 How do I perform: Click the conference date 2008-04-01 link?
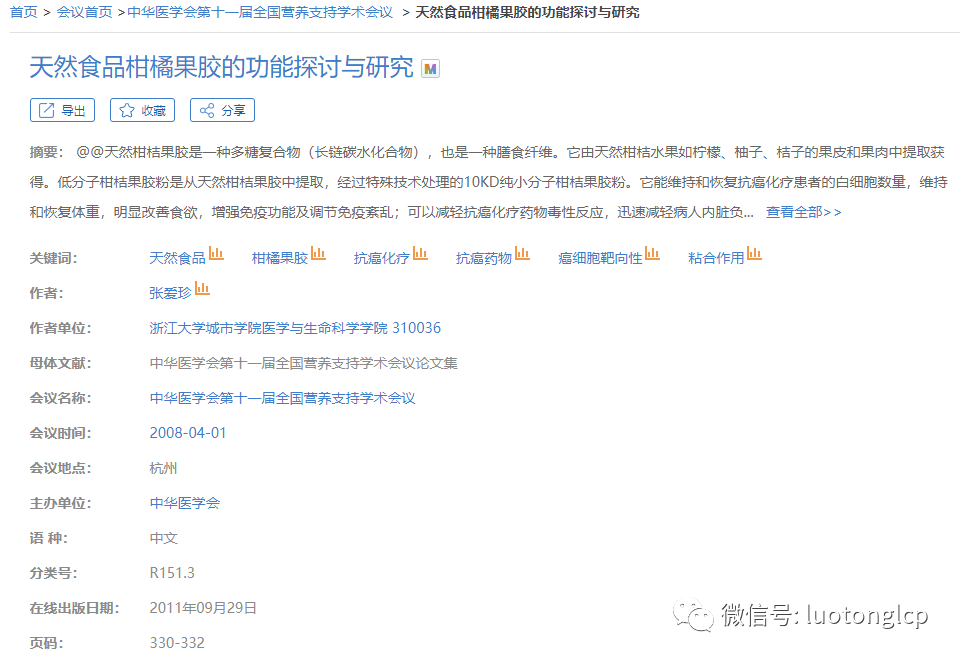click(188, 433)
